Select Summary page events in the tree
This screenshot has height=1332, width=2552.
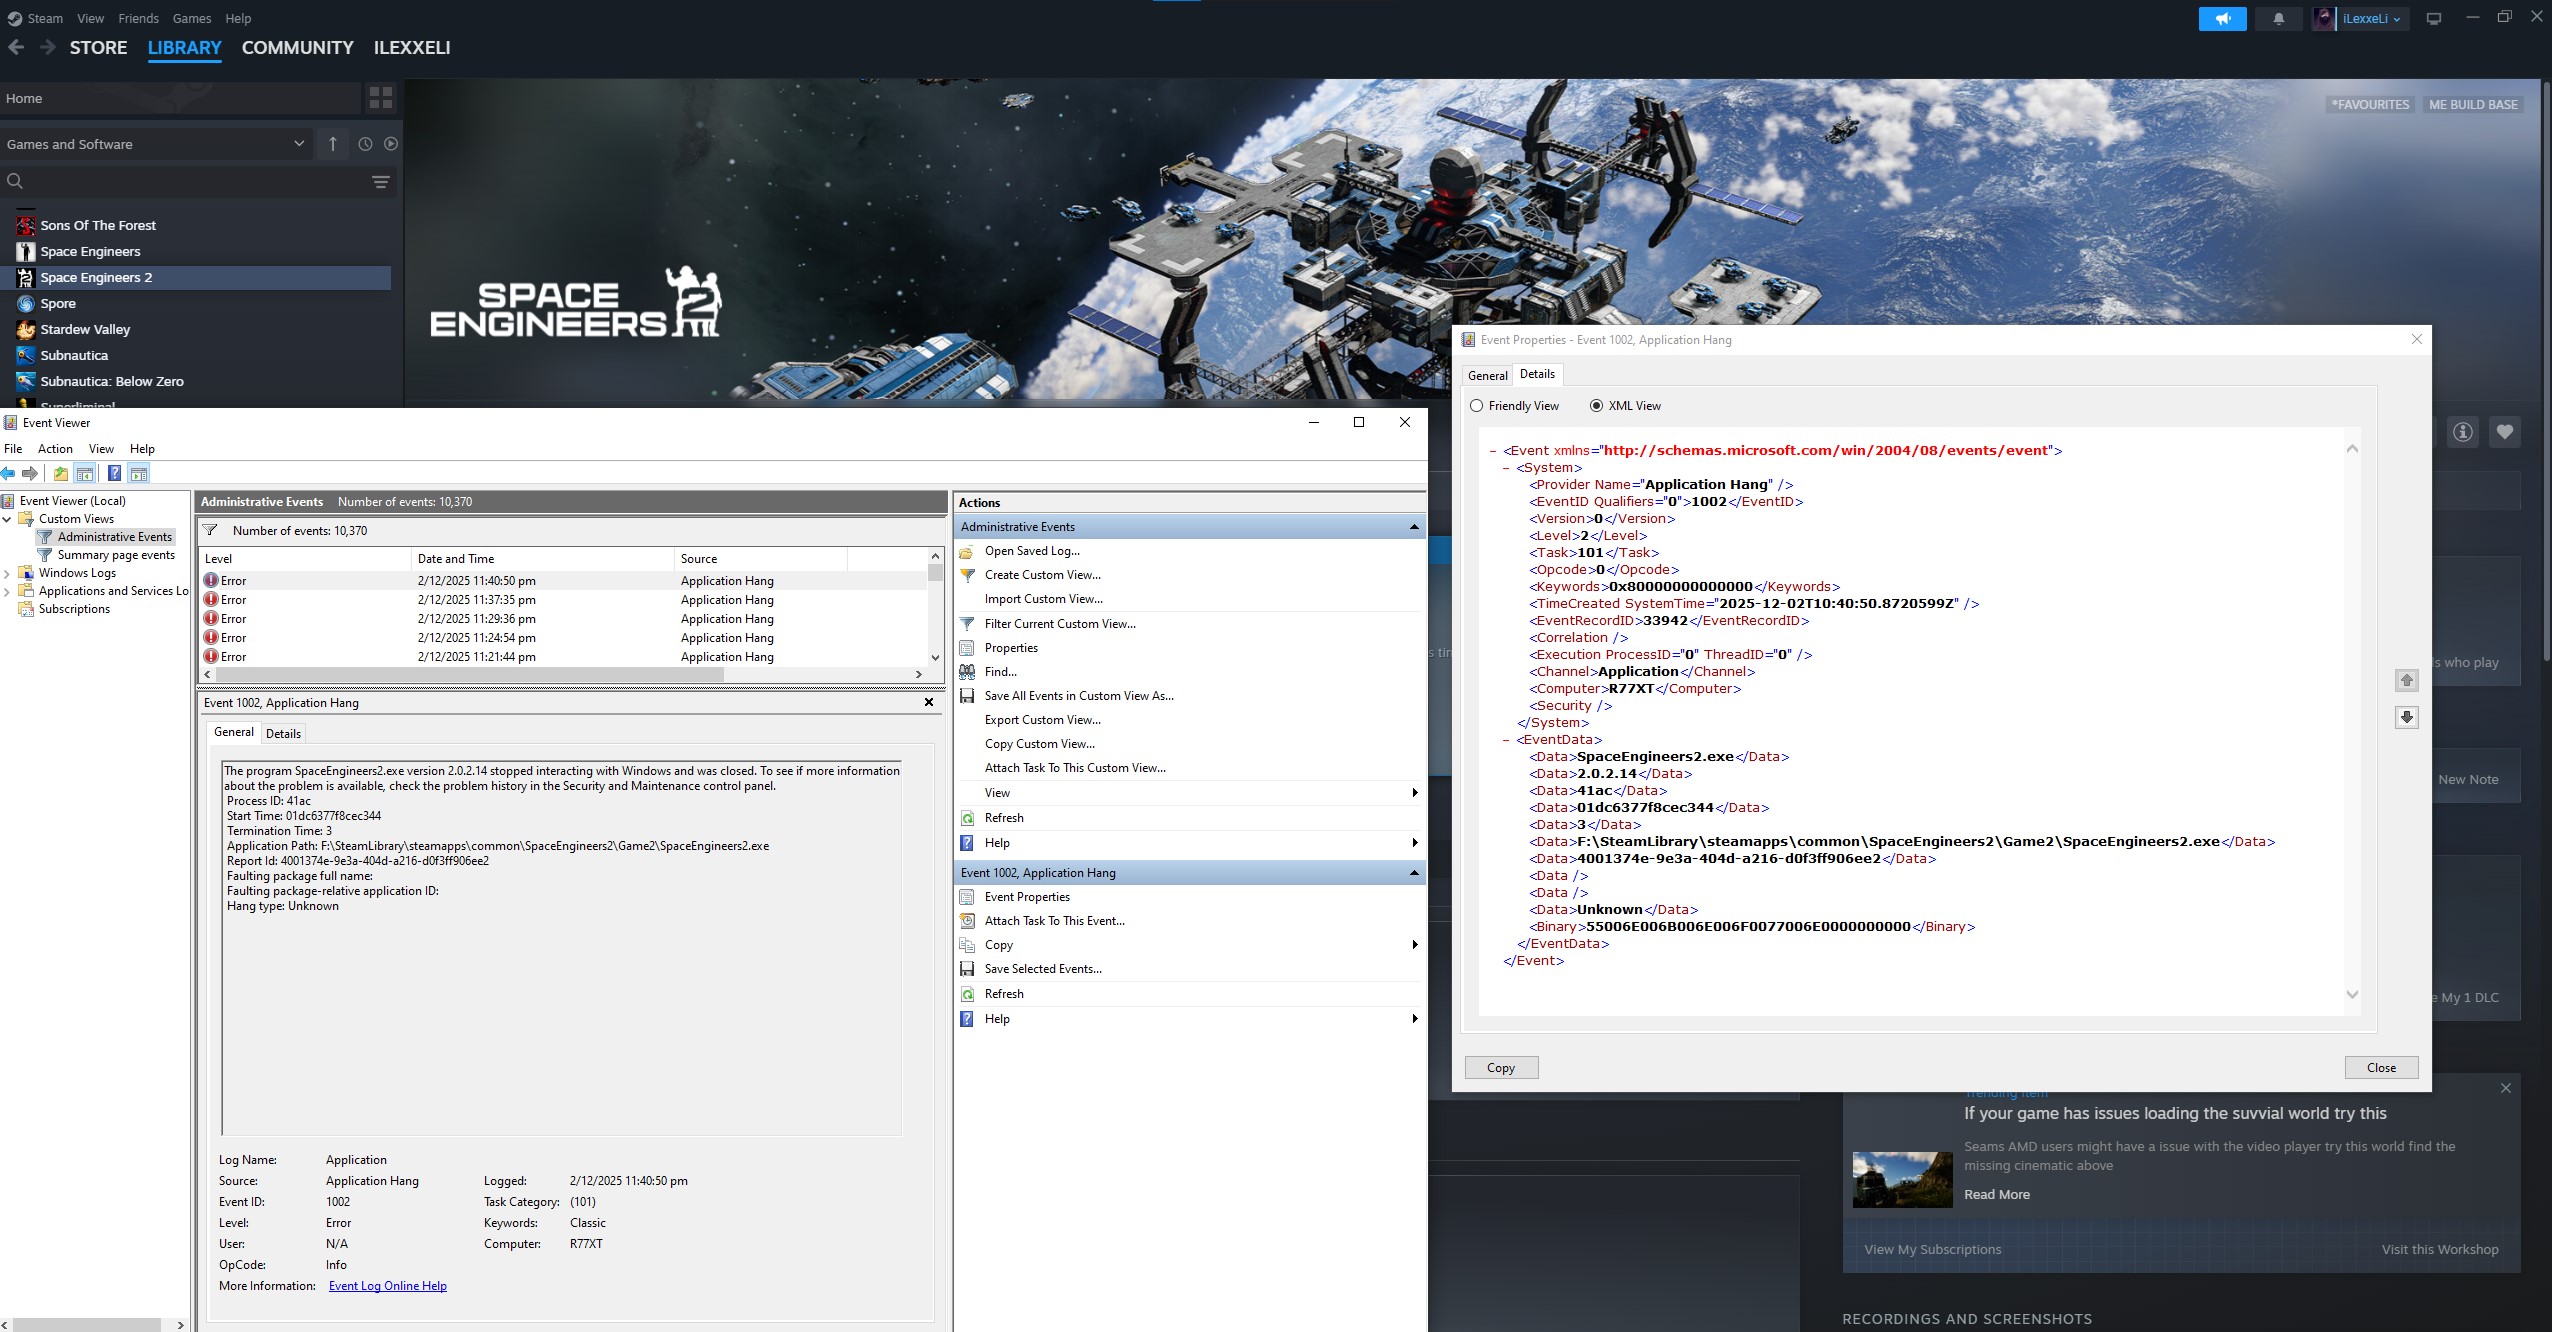pyautogui.click(x=115, y=555)
